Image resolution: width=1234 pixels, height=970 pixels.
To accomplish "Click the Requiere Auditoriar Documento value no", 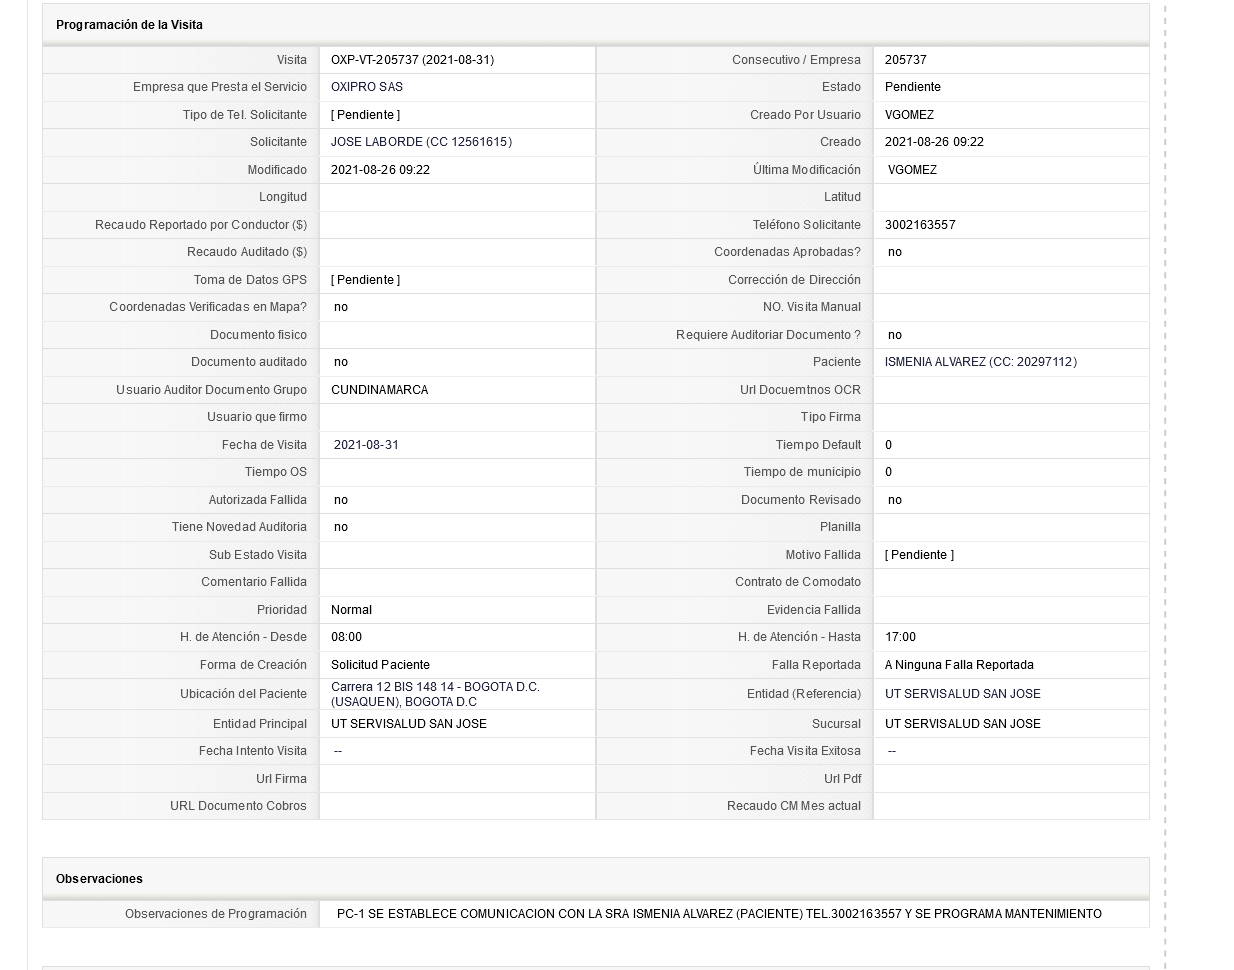I will click(895, 335).
